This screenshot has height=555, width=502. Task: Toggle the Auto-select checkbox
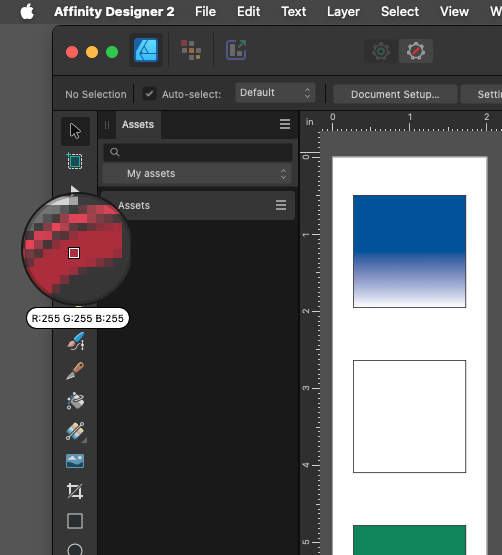click(x=149, y=94)
